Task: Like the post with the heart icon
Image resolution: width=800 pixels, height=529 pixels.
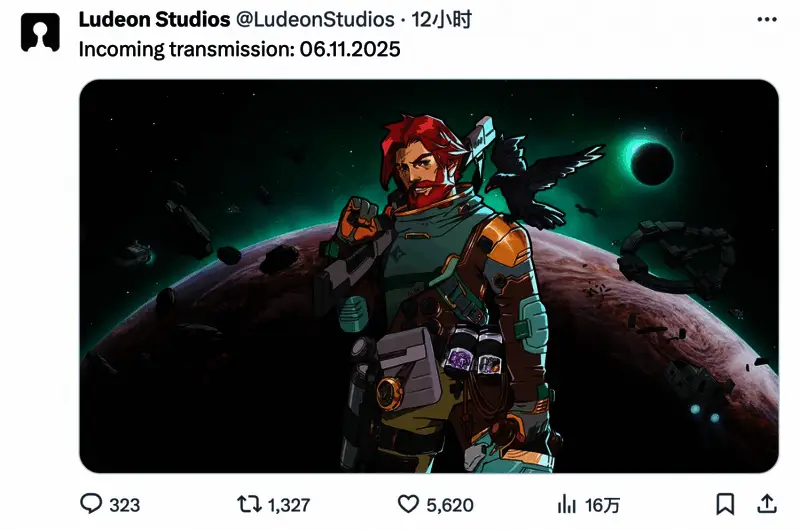Action: 408,504
